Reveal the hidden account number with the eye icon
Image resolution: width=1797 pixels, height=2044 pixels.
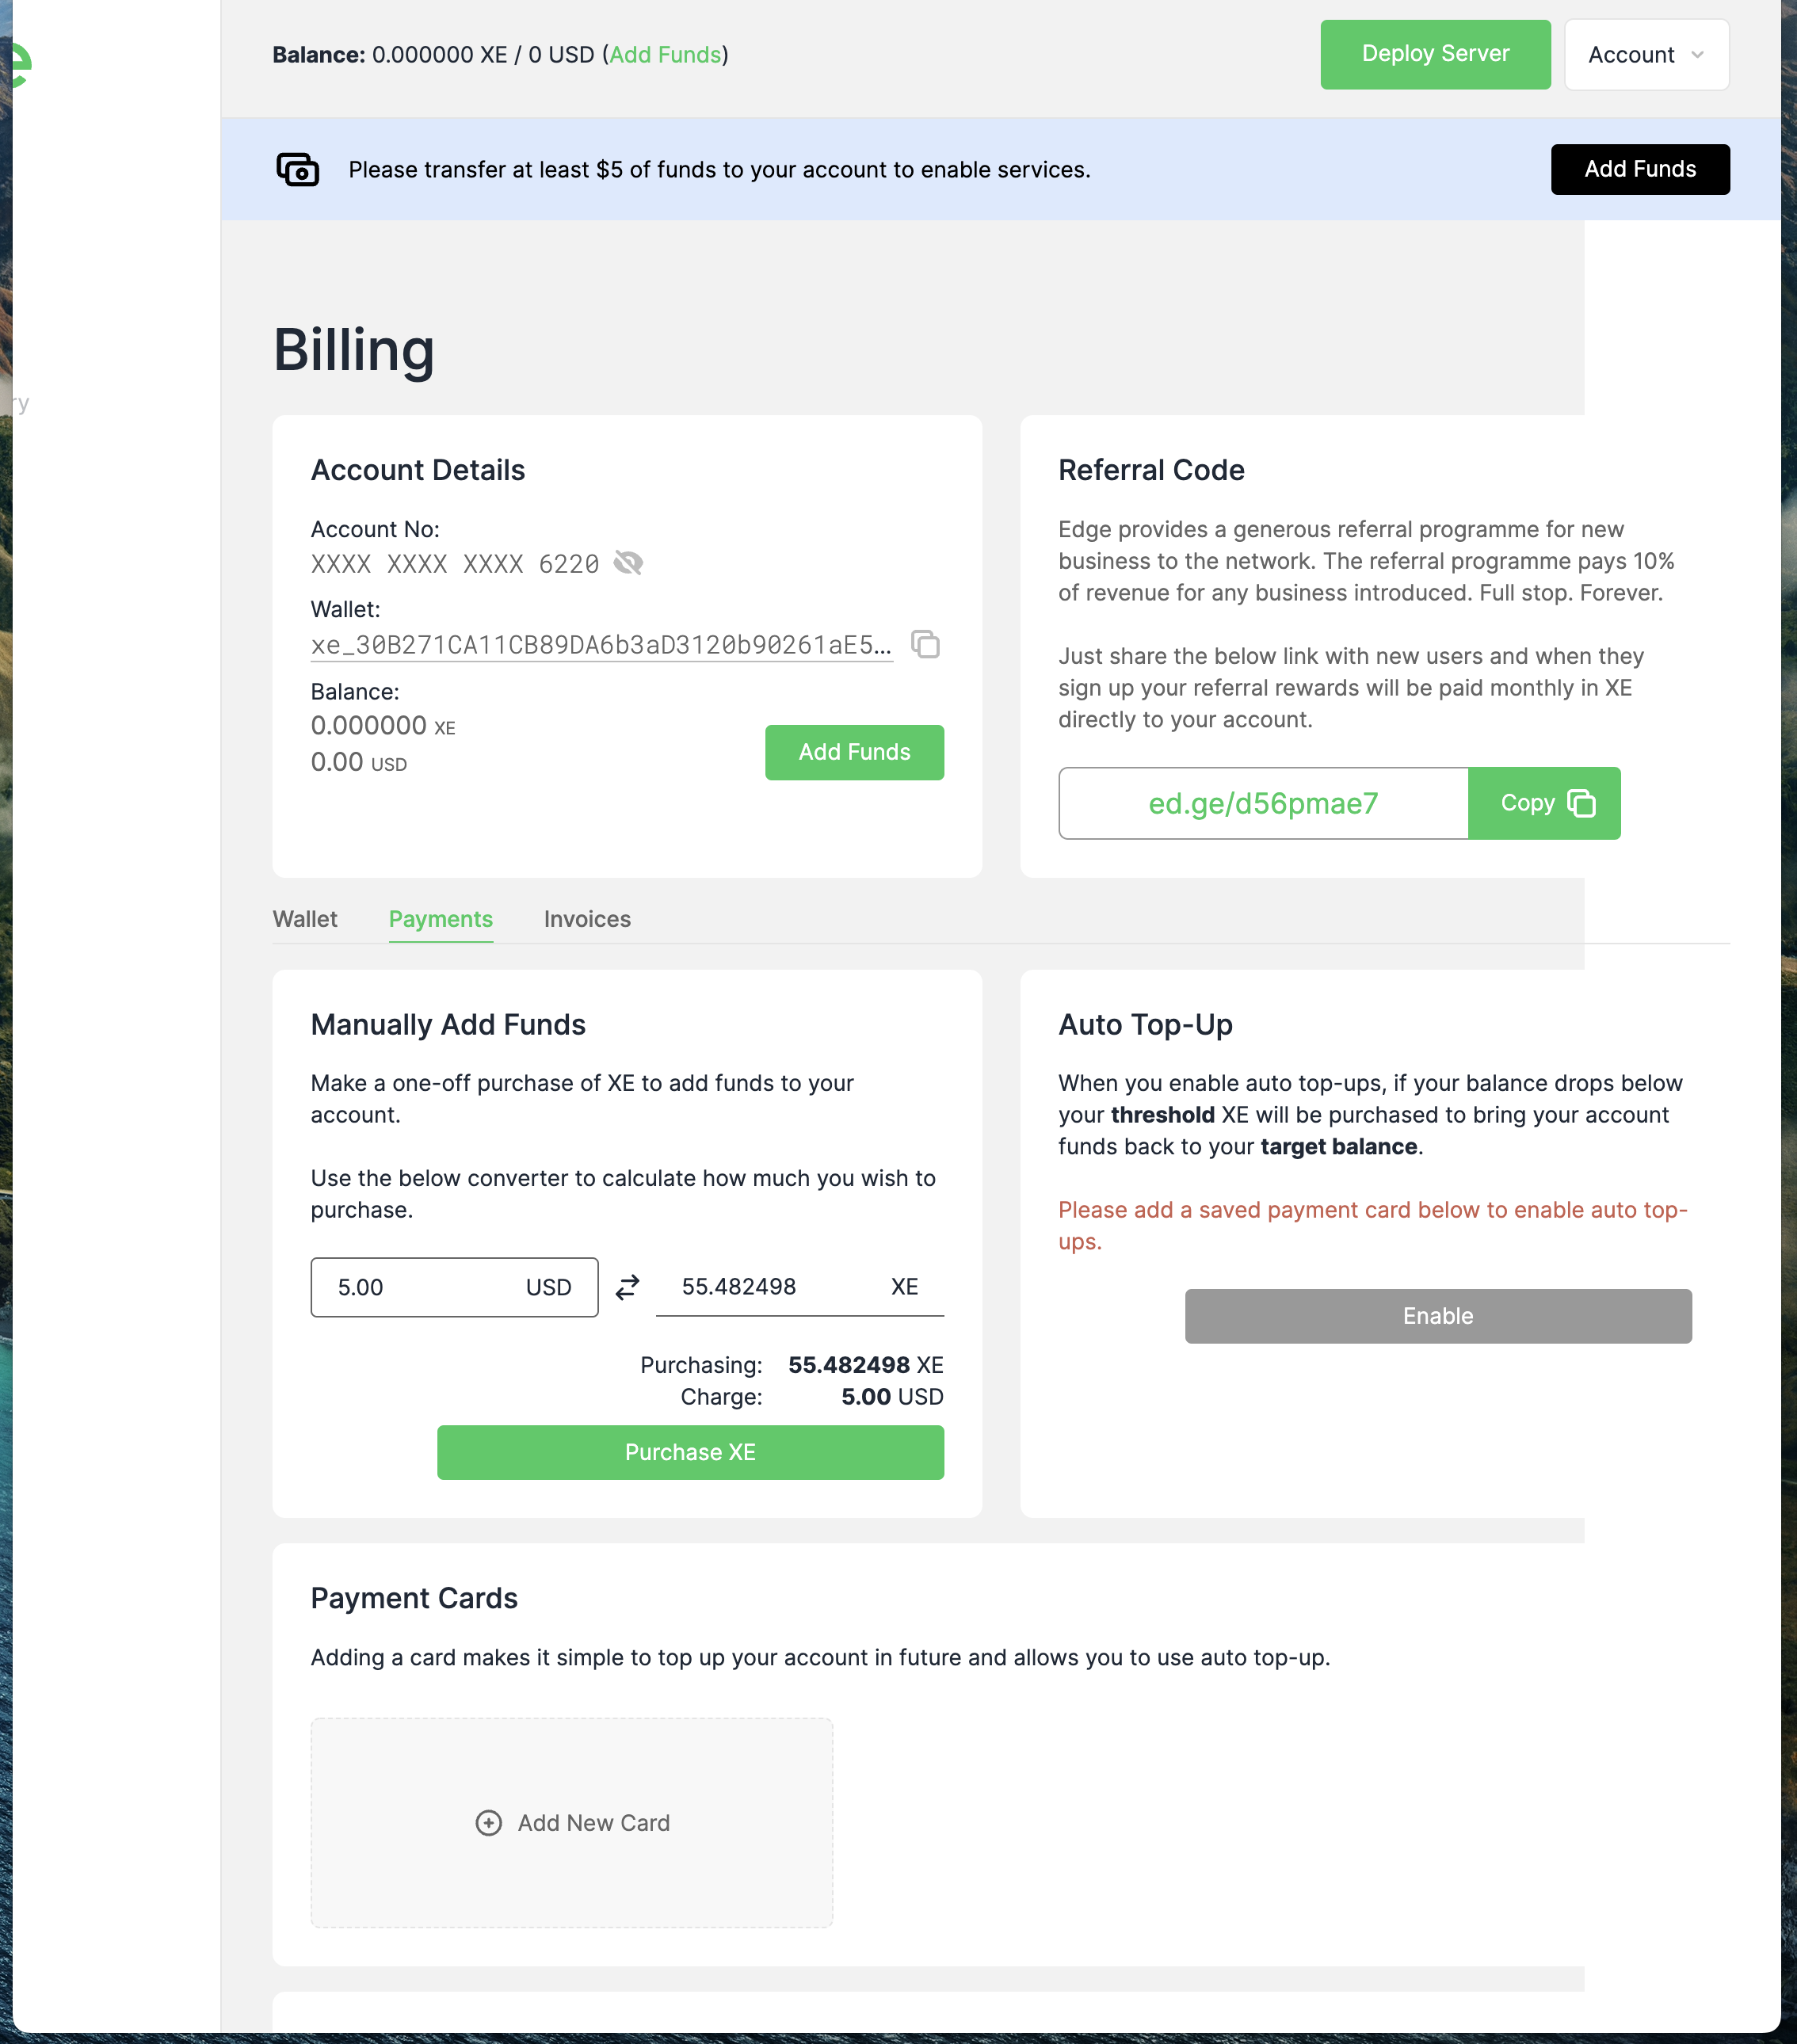click(628, 563)
